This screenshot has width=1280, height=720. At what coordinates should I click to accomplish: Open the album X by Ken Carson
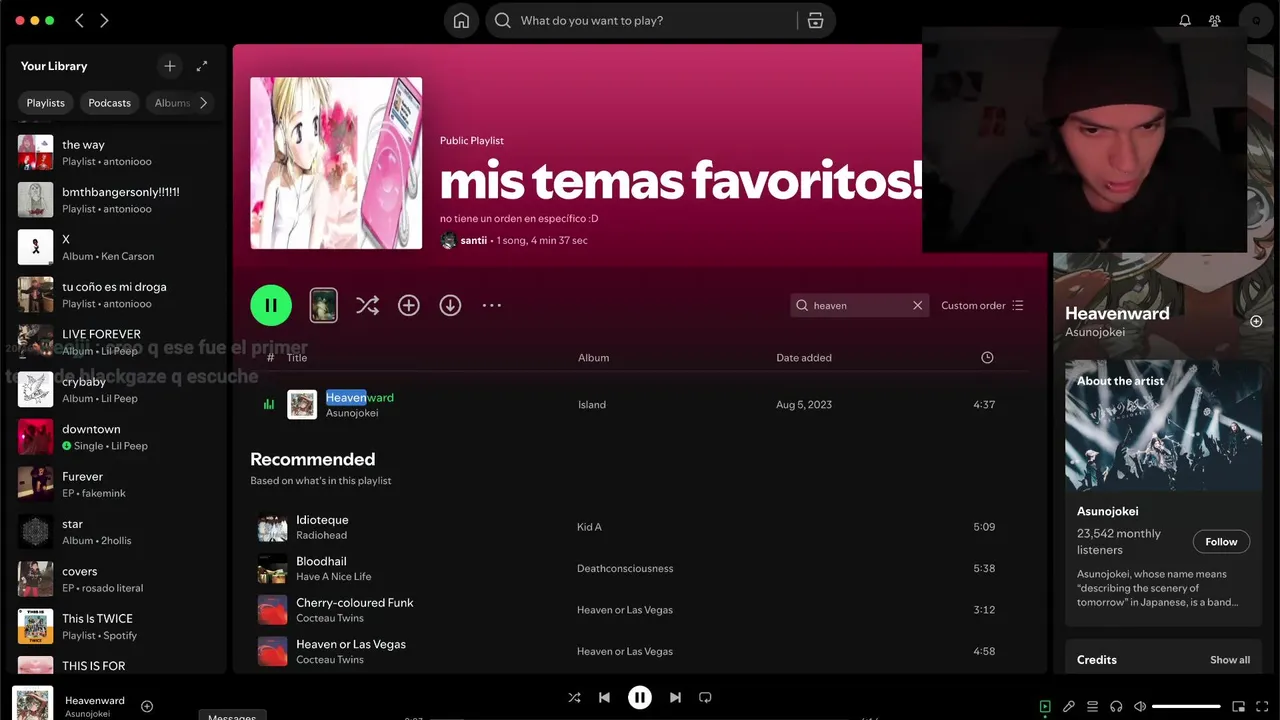116,247
